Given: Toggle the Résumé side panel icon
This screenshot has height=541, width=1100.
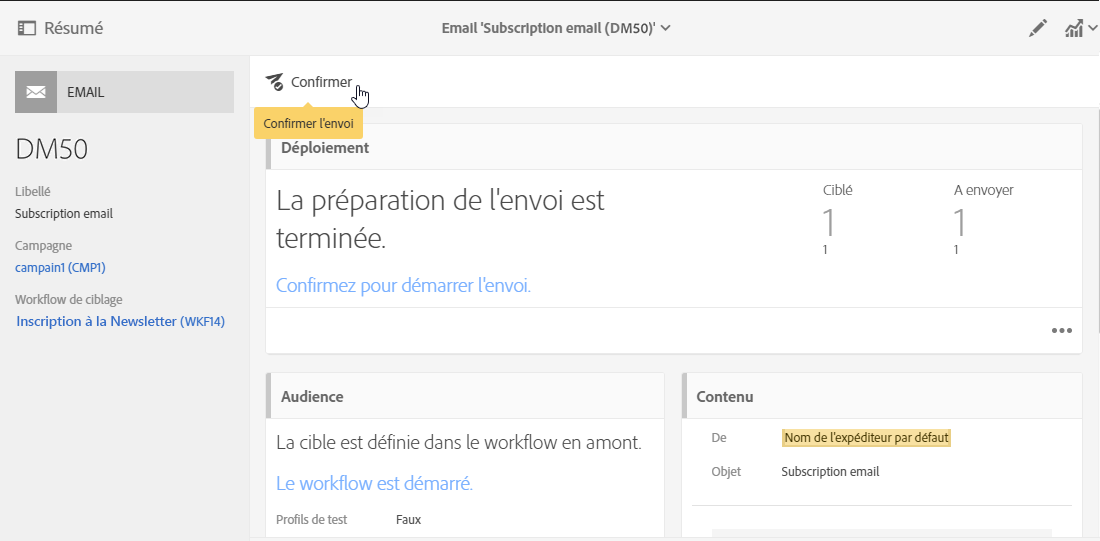Looking at the screenshot, I should [x=27, y=29].
